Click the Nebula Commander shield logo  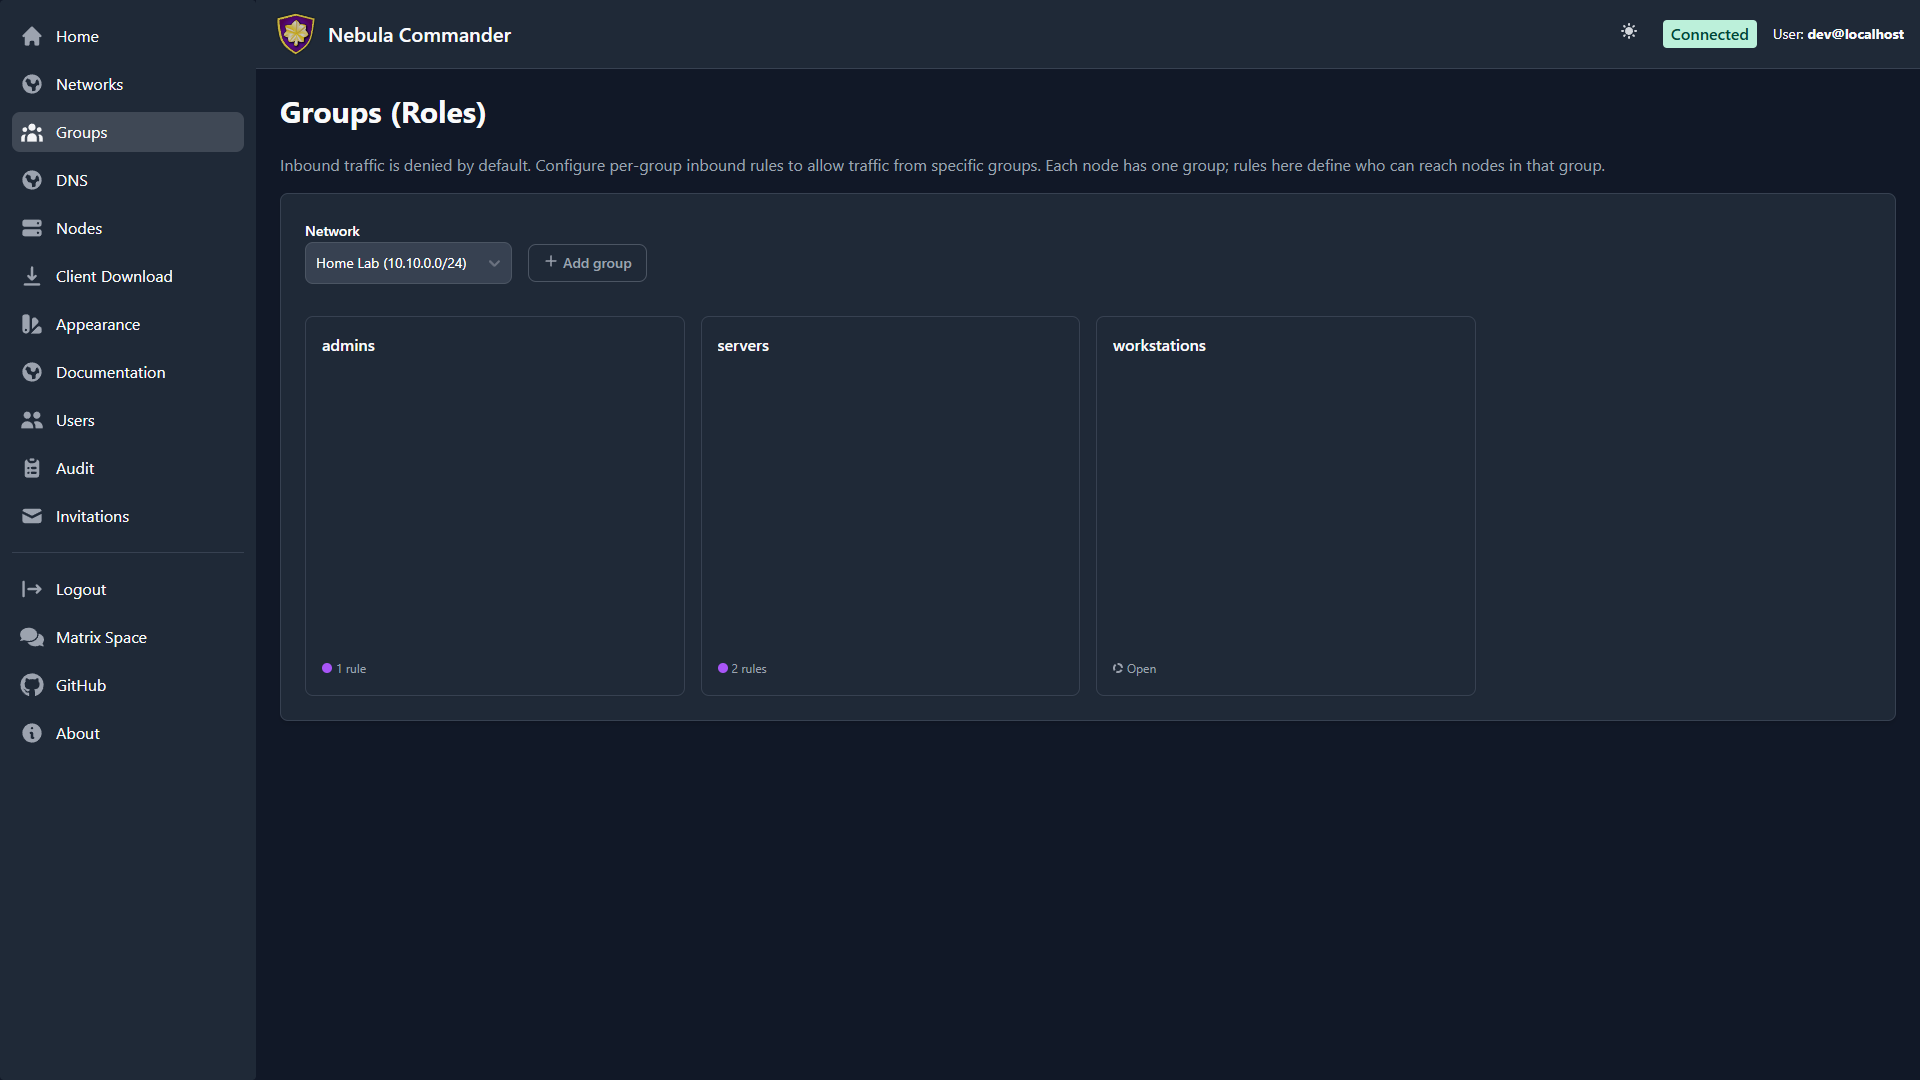coord(296,34)
